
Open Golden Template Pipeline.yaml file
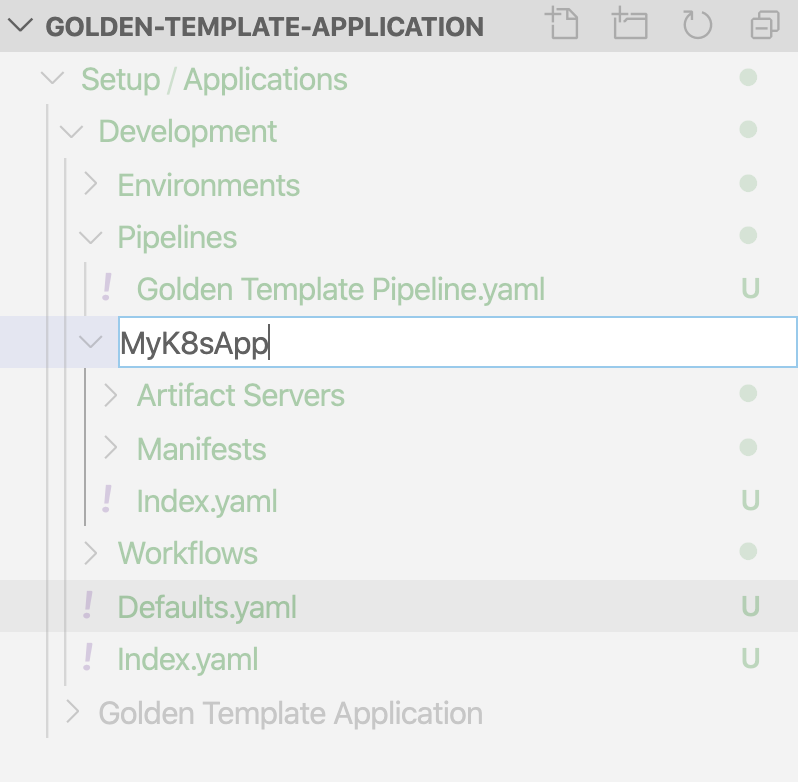click(x=340, y=289)
